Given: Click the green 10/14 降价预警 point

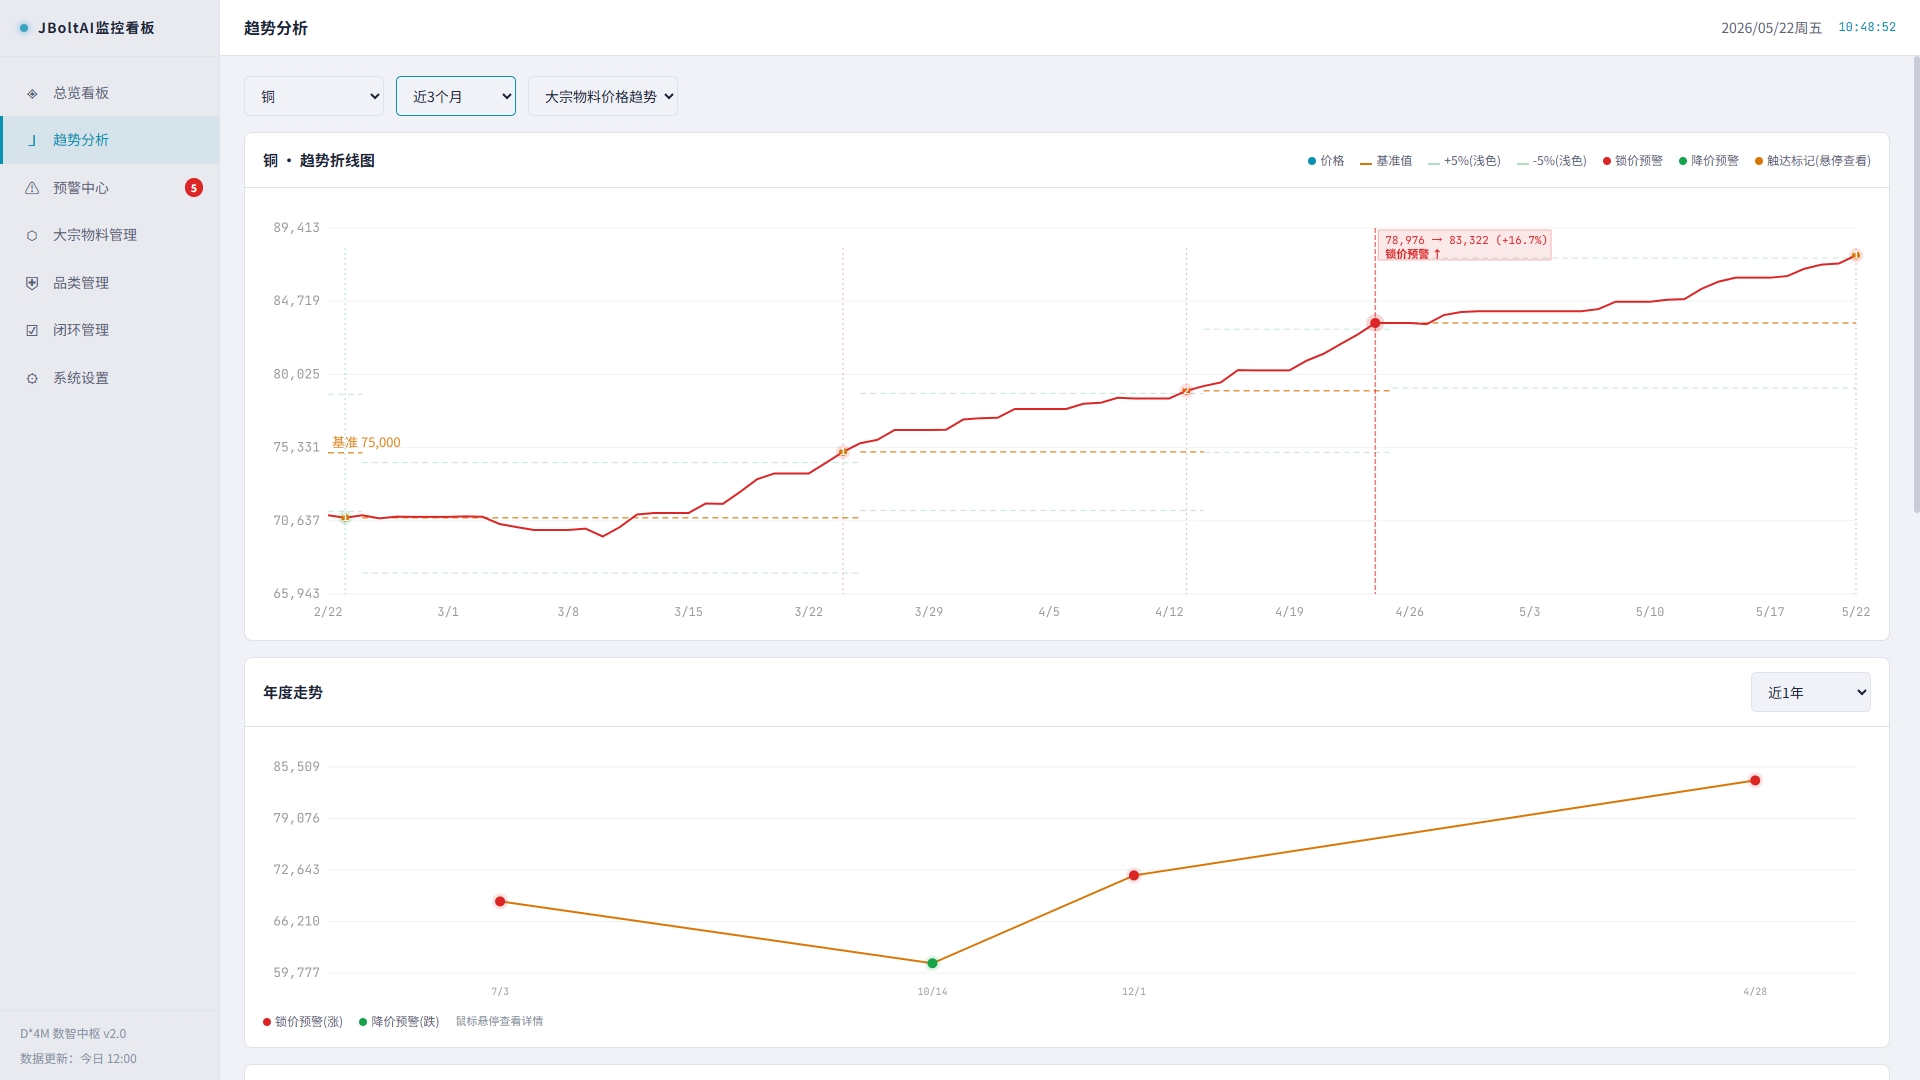Looking at the screenshot, I should point(932,963).
